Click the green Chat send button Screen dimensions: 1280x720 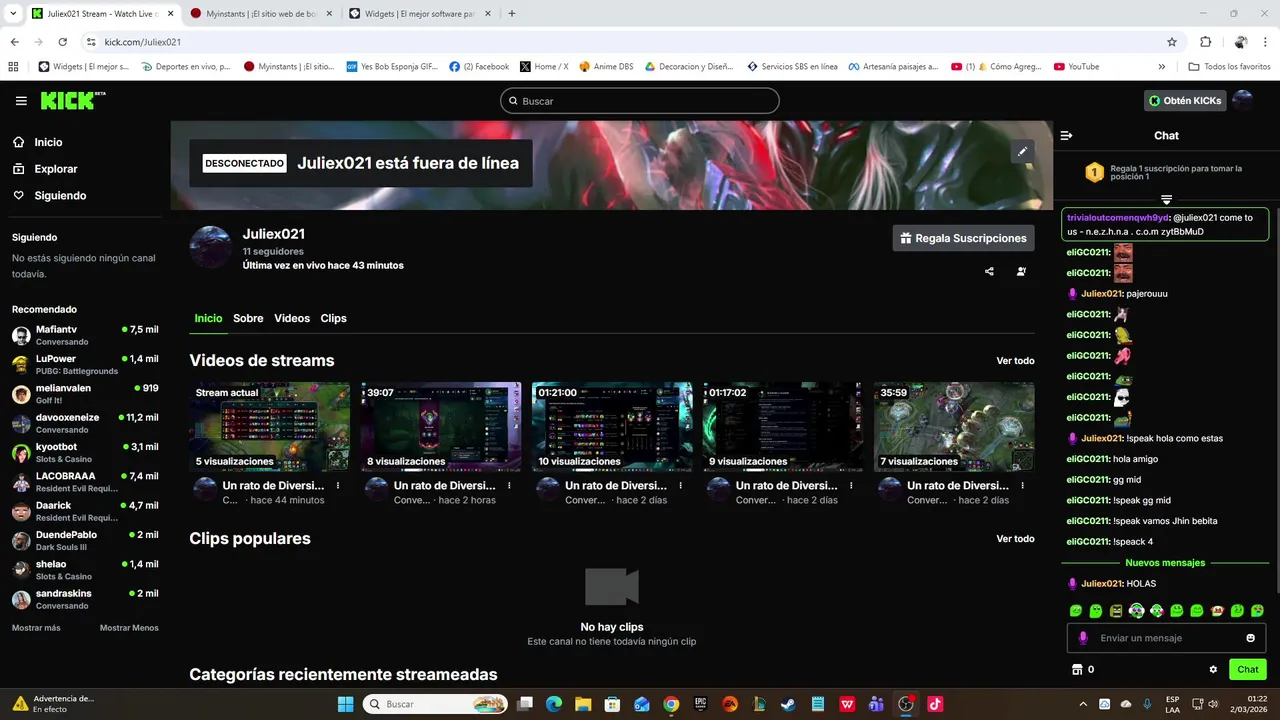coord(1247,669)
